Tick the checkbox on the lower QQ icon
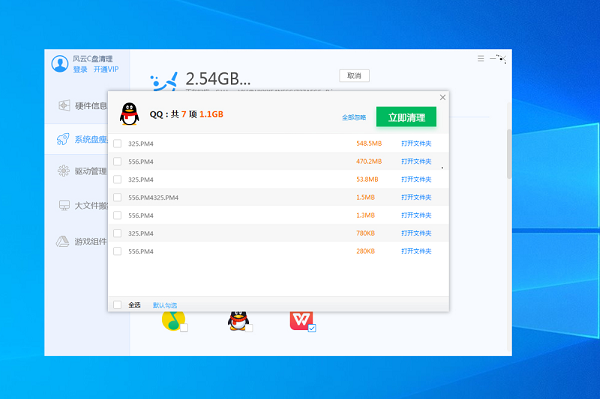 pyautogui.click(x=249, y=328)
